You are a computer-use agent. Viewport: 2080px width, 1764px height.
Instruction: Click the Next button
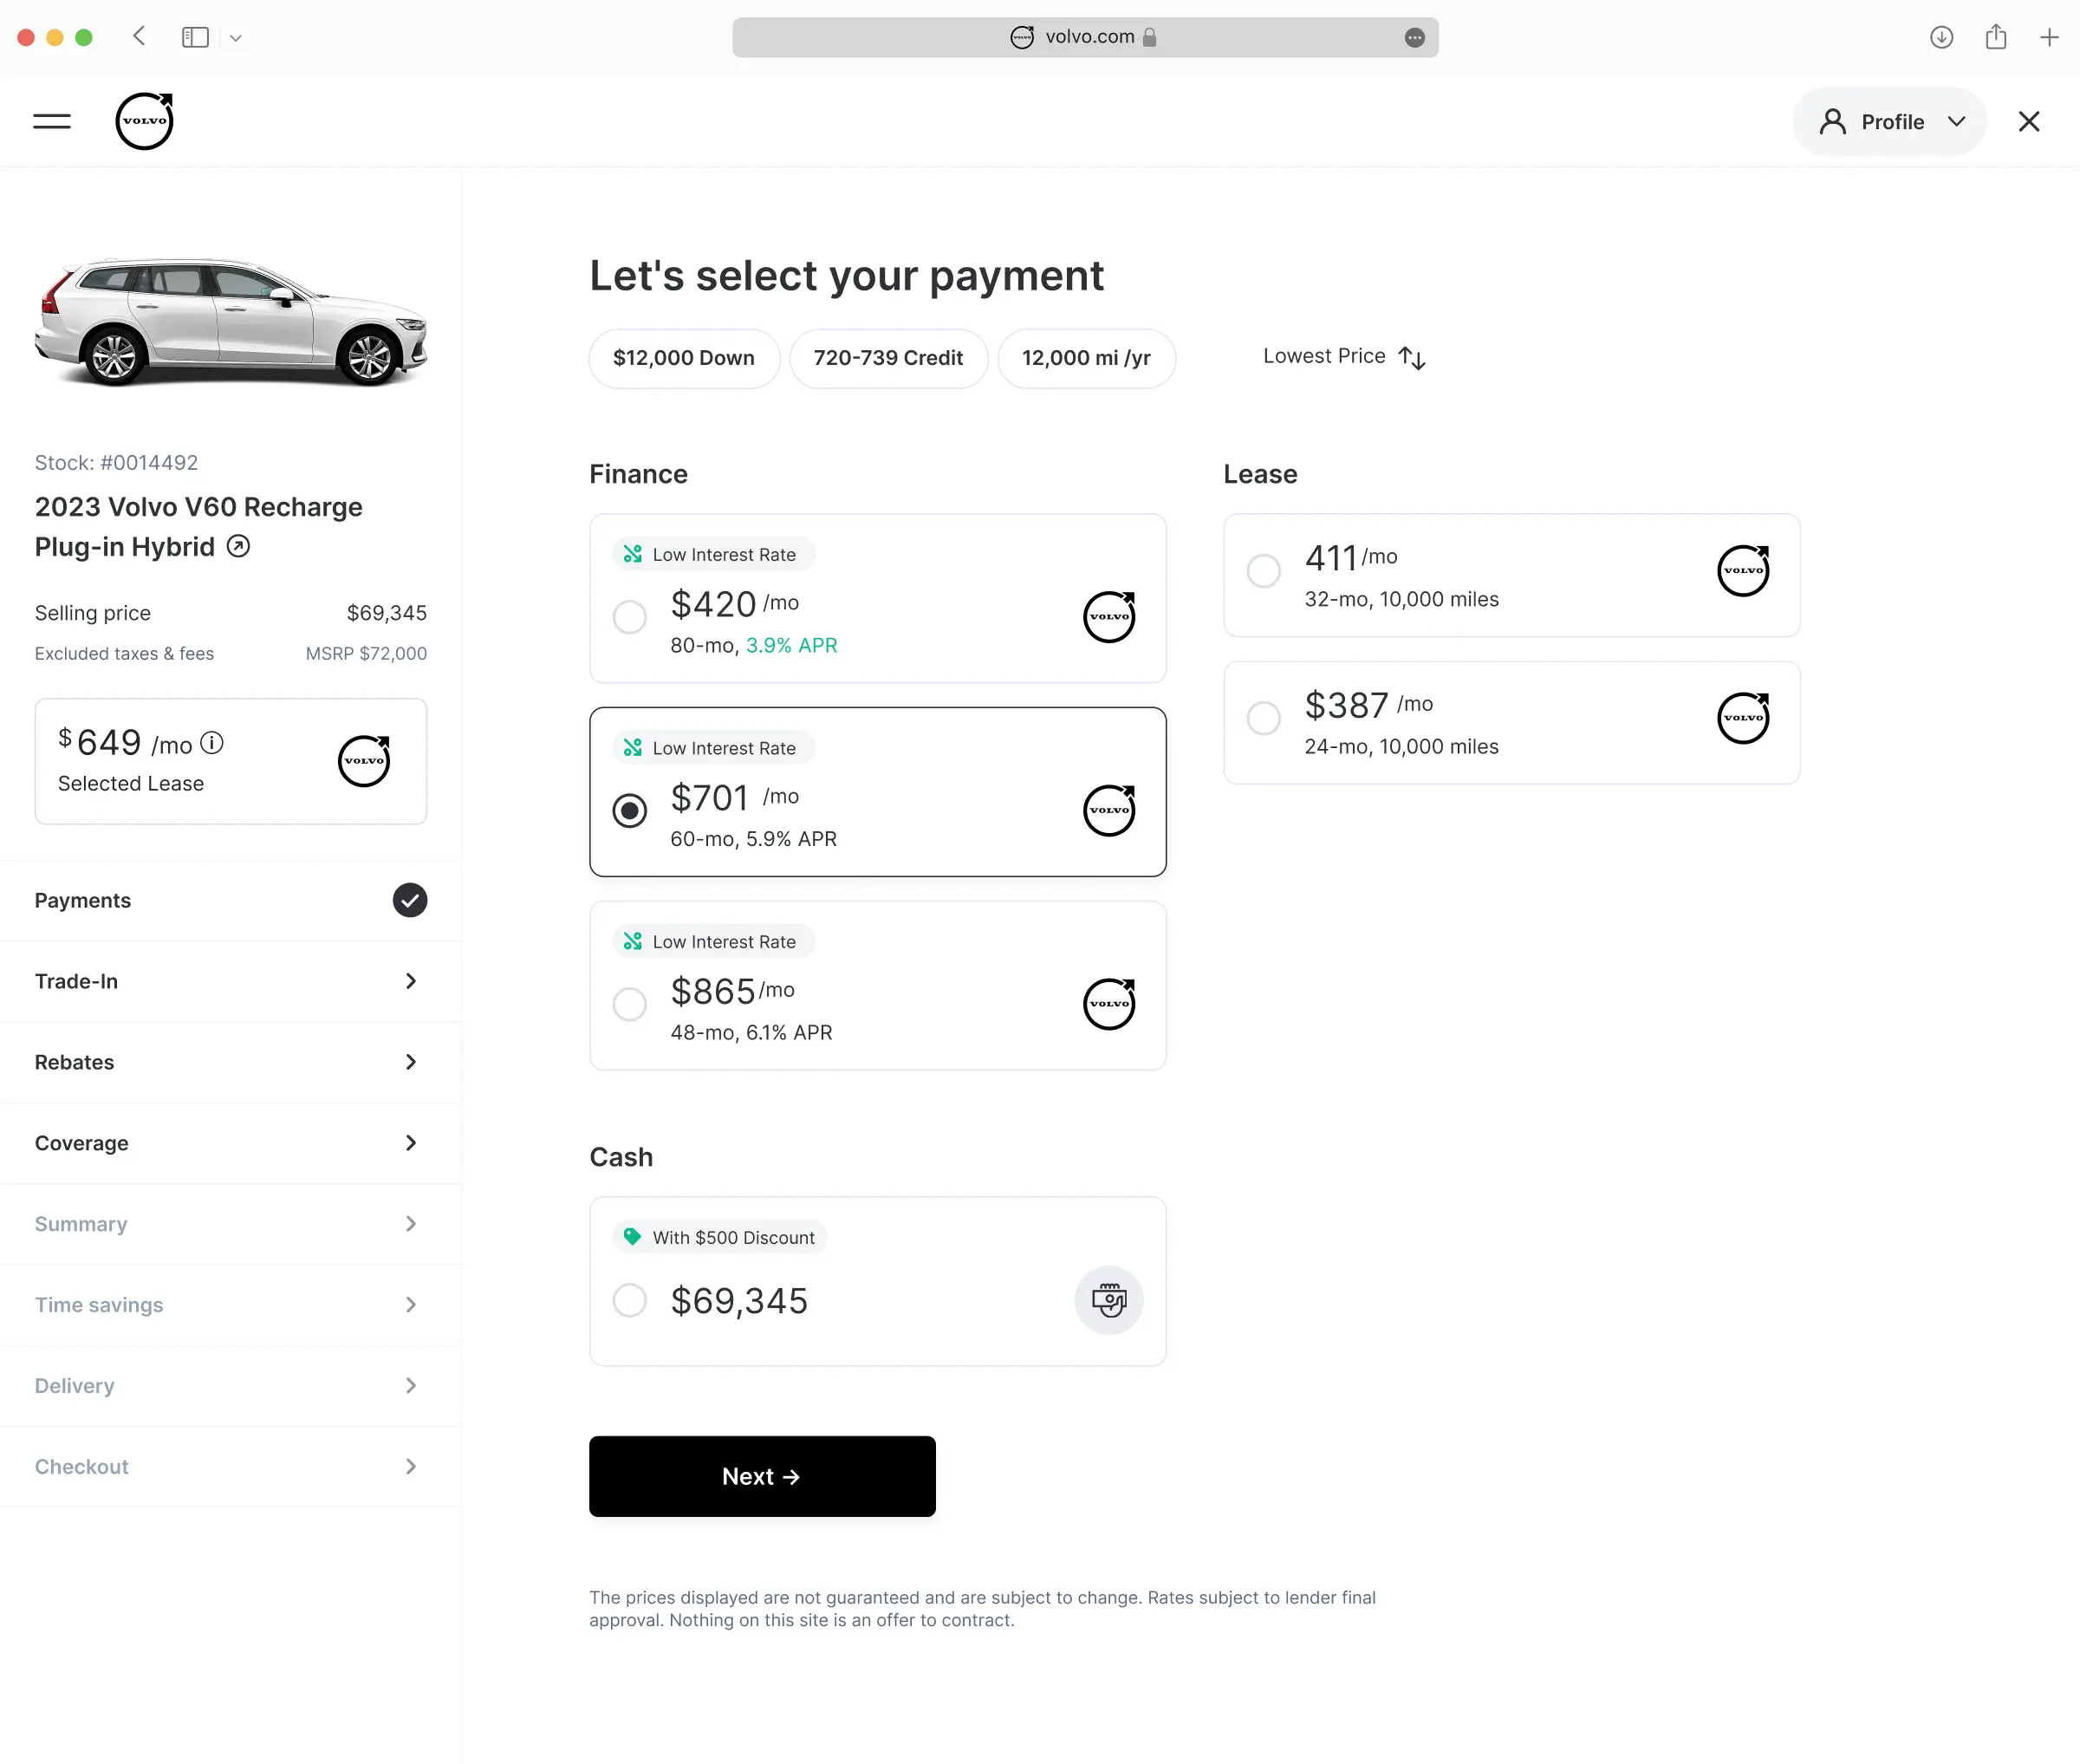click(762, 1476)
